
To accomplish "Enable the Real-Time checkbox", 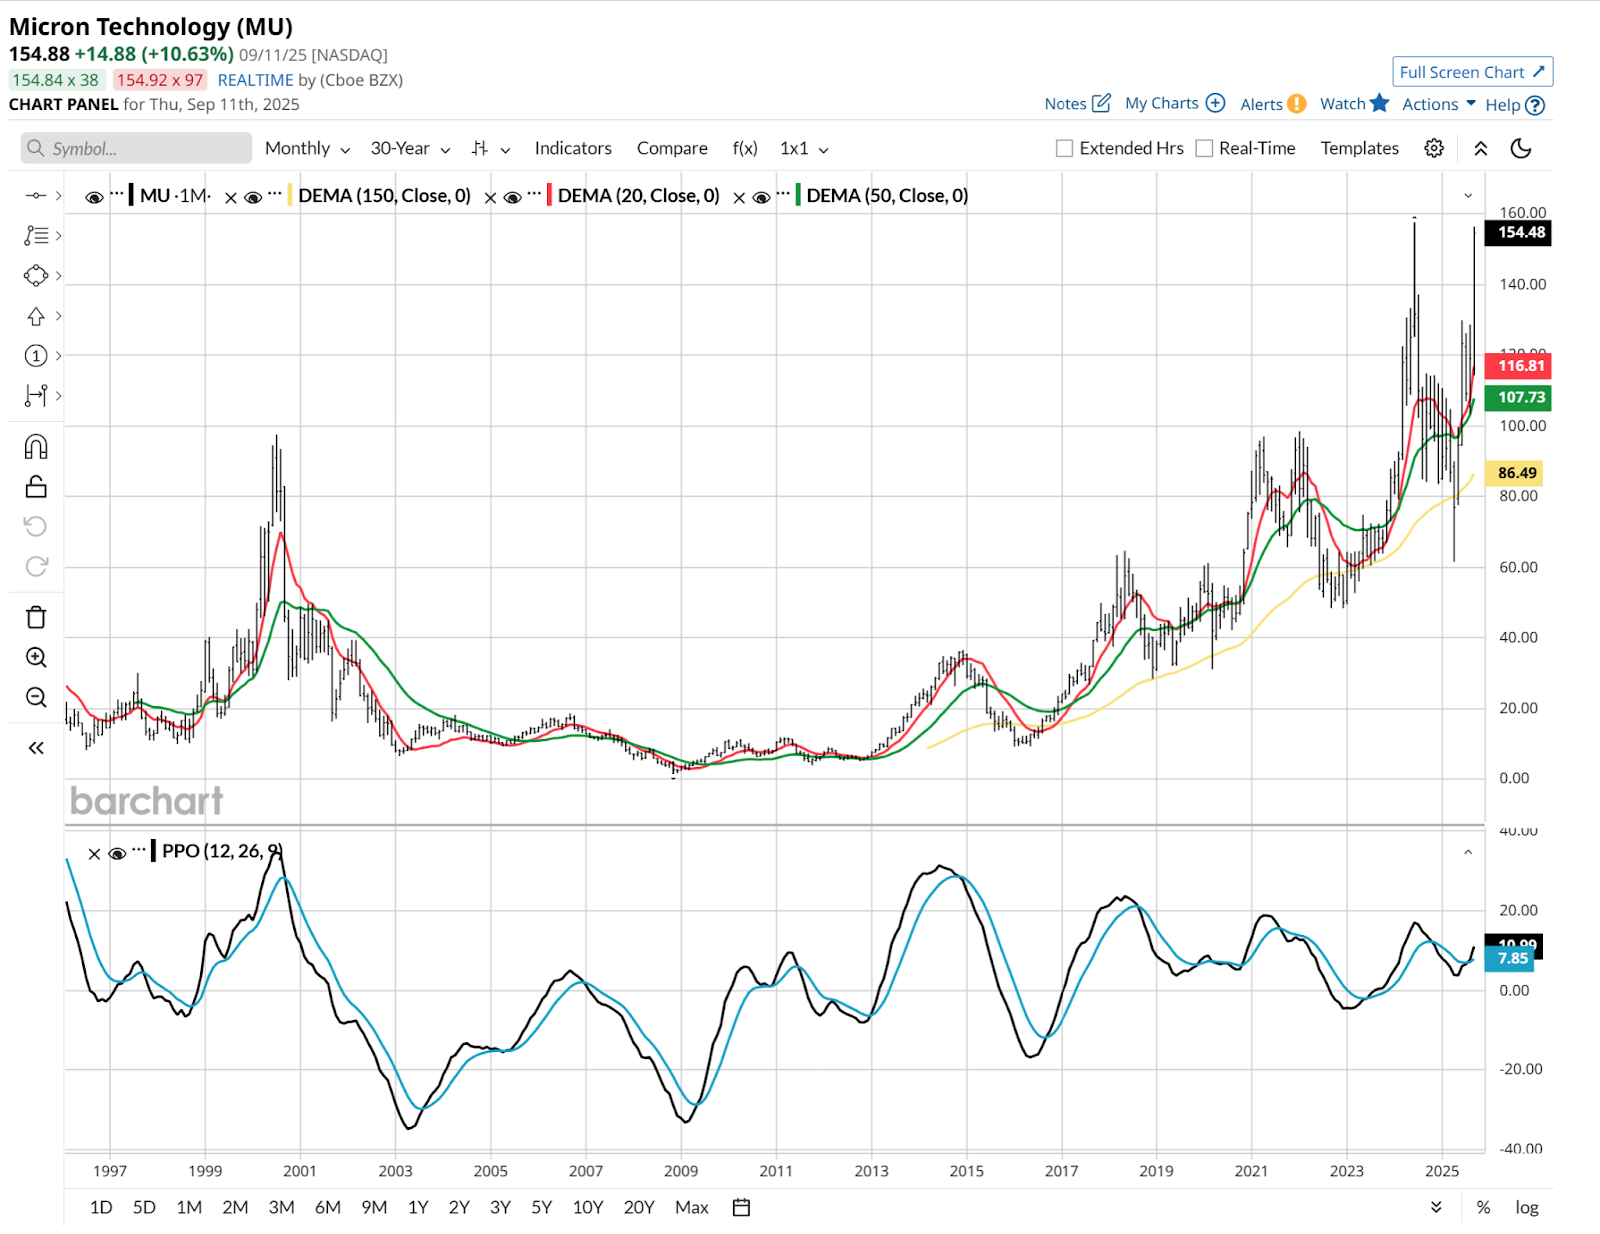I will (1204, 148).
